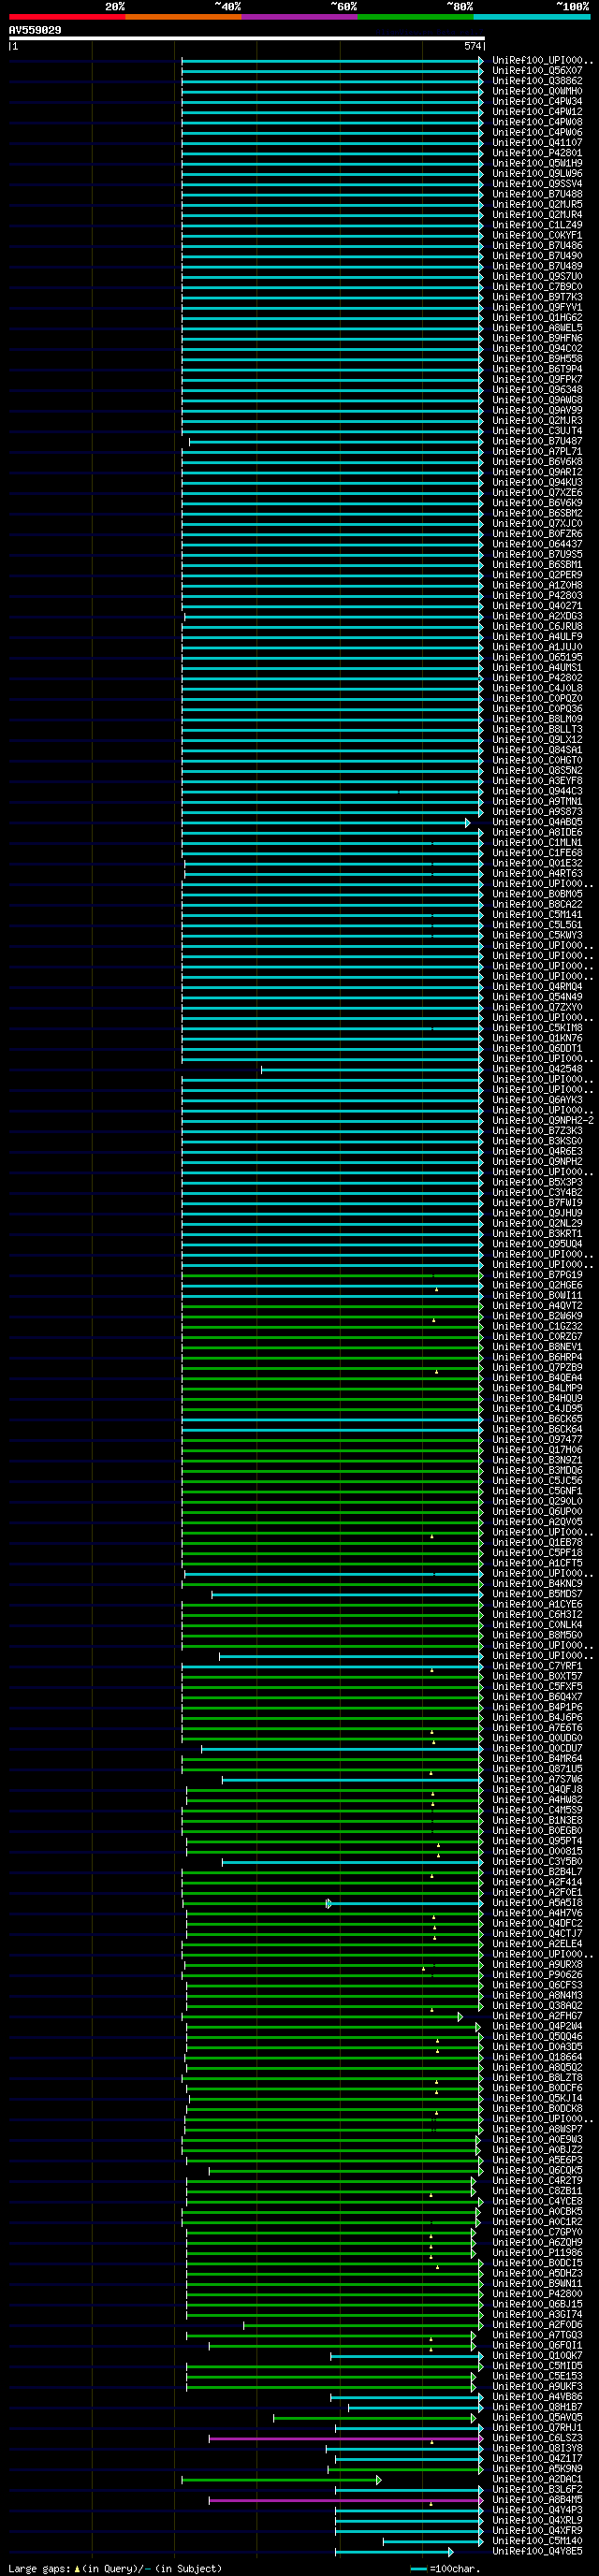Open hit UniRef100_Q38862
This screenshot has height=2576, width=599.
point(537,81)
